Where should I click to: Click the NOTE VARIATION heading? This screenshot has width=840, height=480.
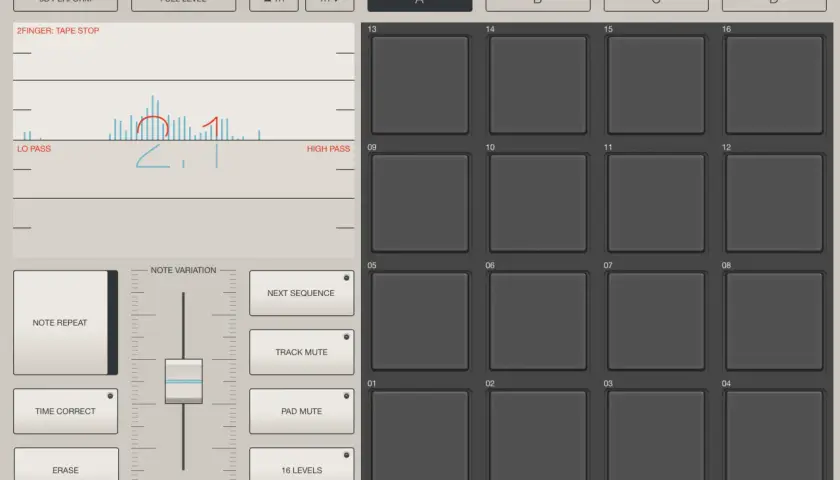pyautogui.click(x=183, y=270)
